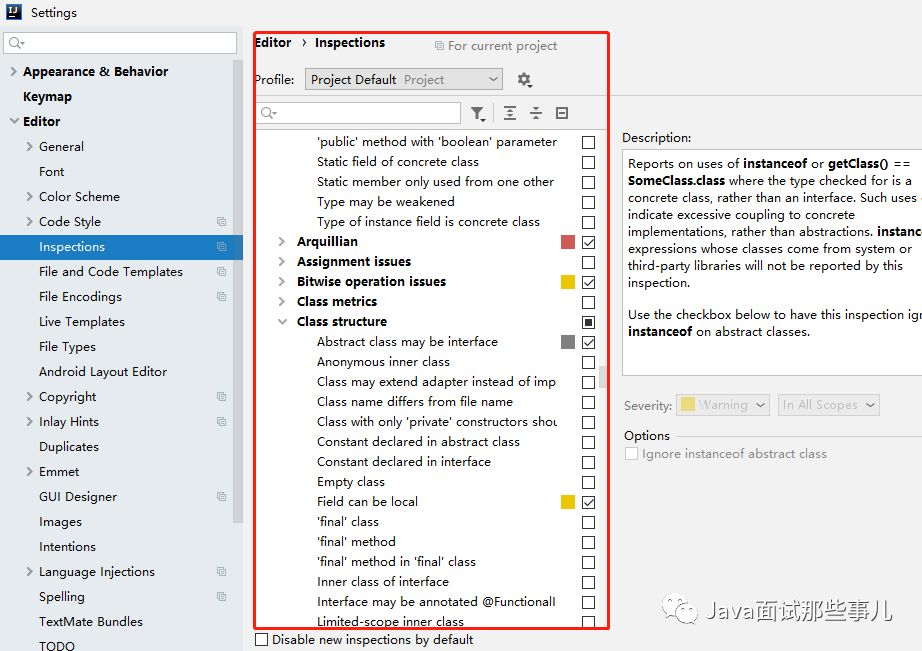The image size is (922, 651).
Task: Click Editor in the breadcrumb path
Action: [273, 42]
